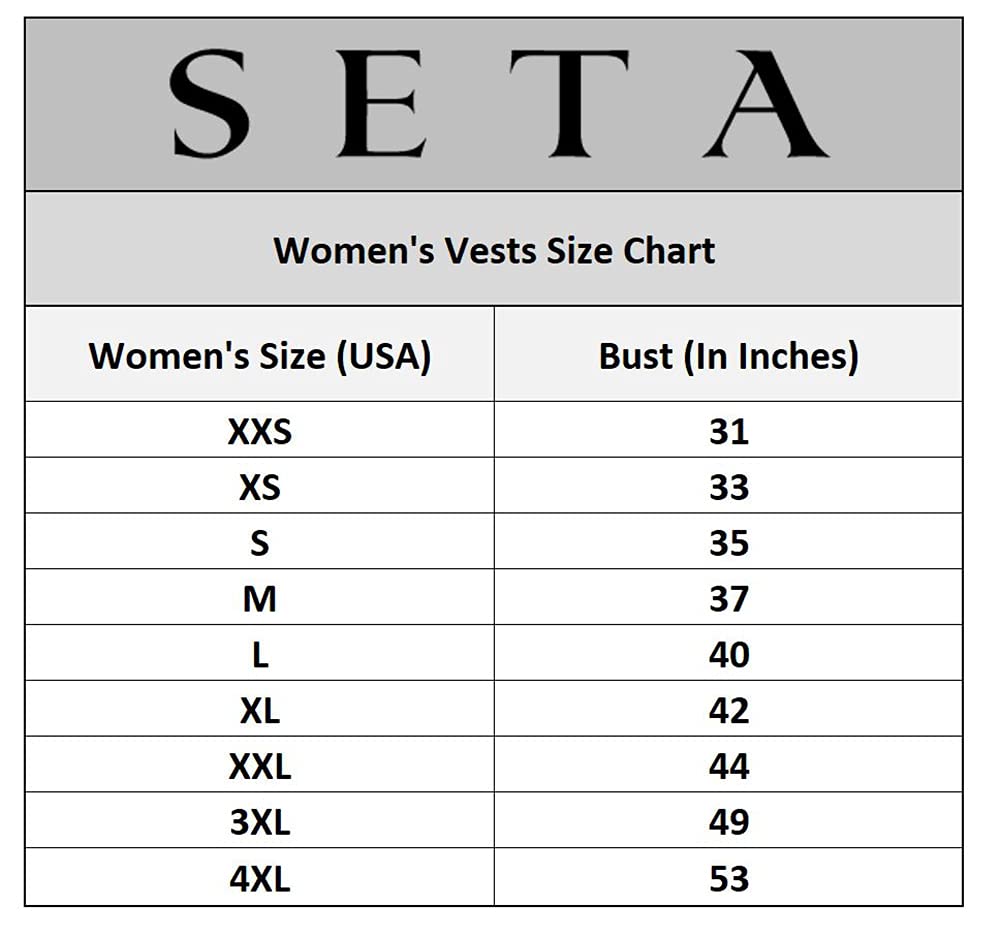Click bust value 37
Screen dimensions: 1000x936
(x=728, y=599)
